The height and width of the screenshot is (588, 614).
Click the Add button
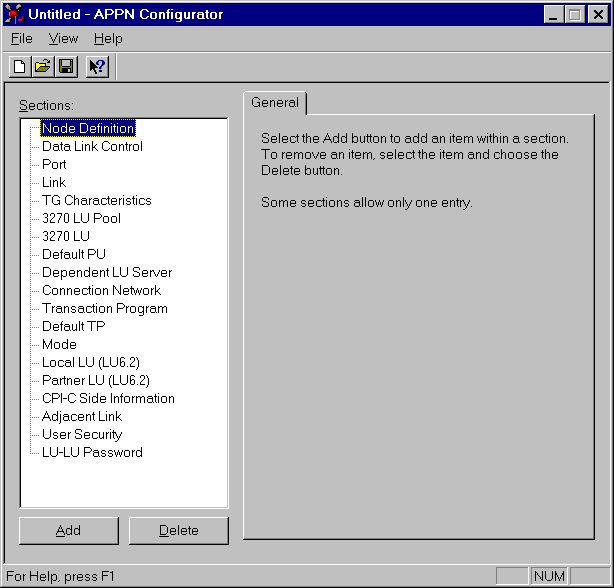[x=69, y=530]
